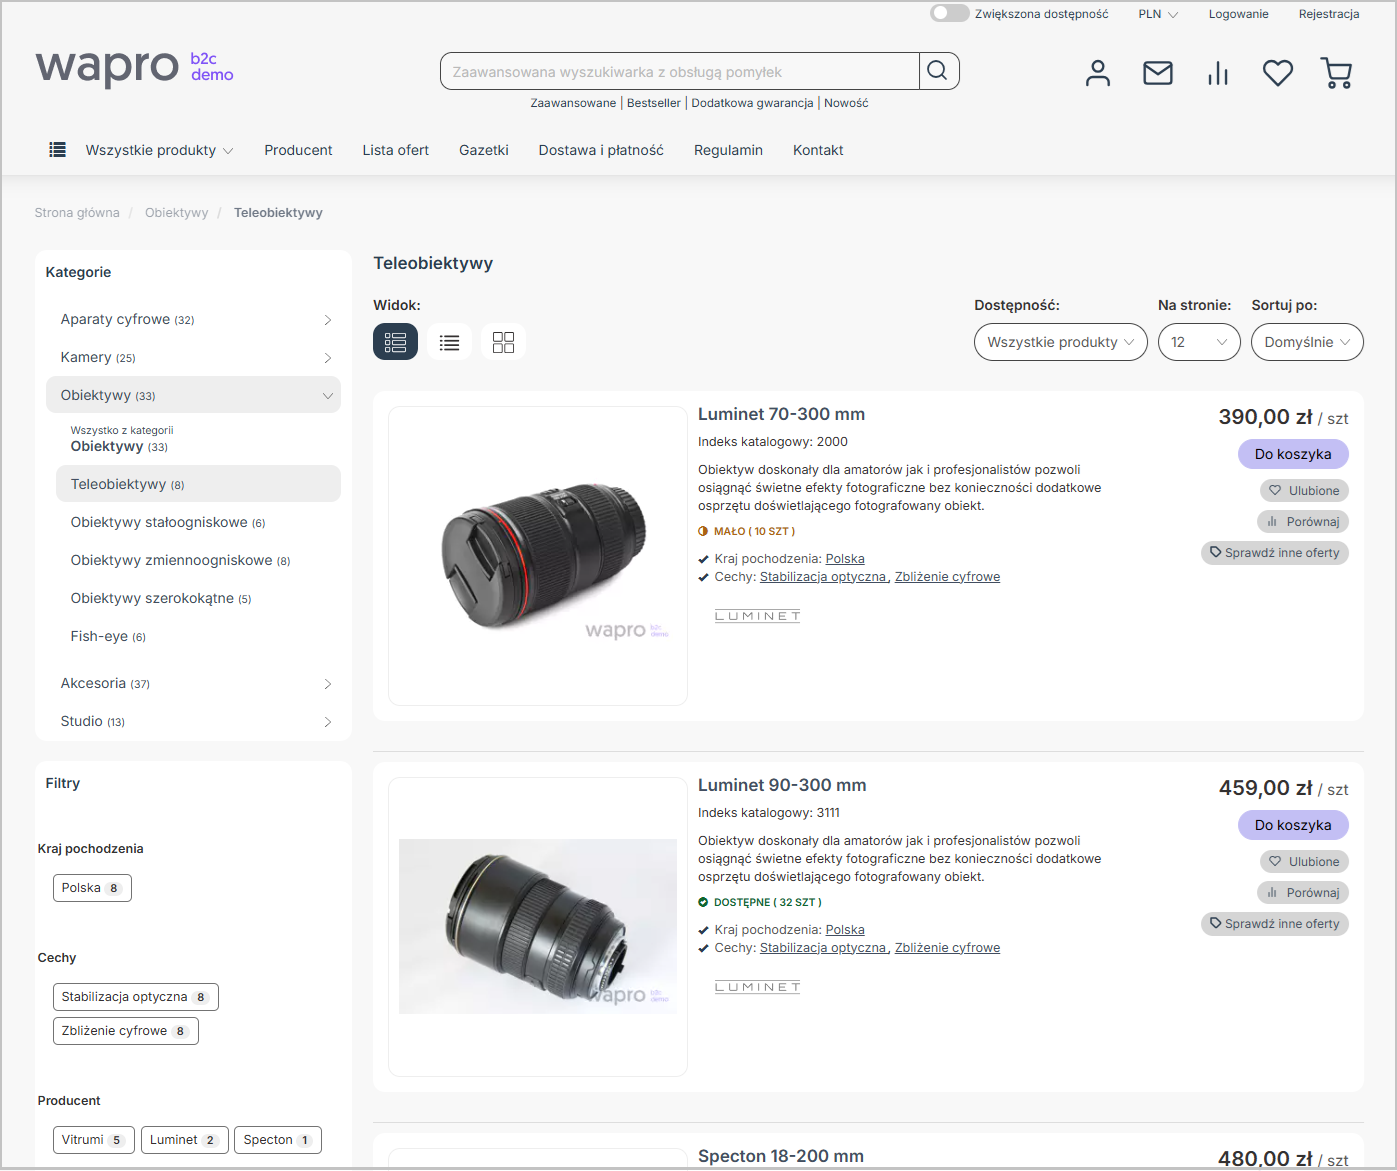Open the Sortuj po Domyślnie dropdown
The image size is (1397, 1171).
pos(1306,342)
